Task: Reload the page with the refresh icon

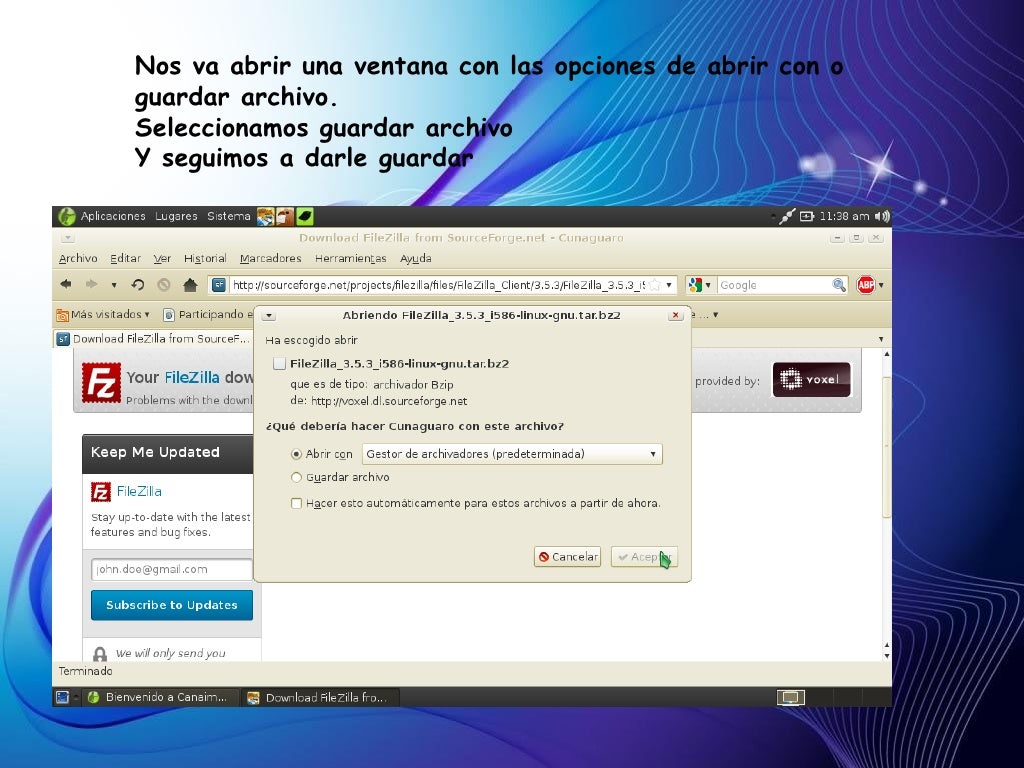Action: tap(137, 285)
